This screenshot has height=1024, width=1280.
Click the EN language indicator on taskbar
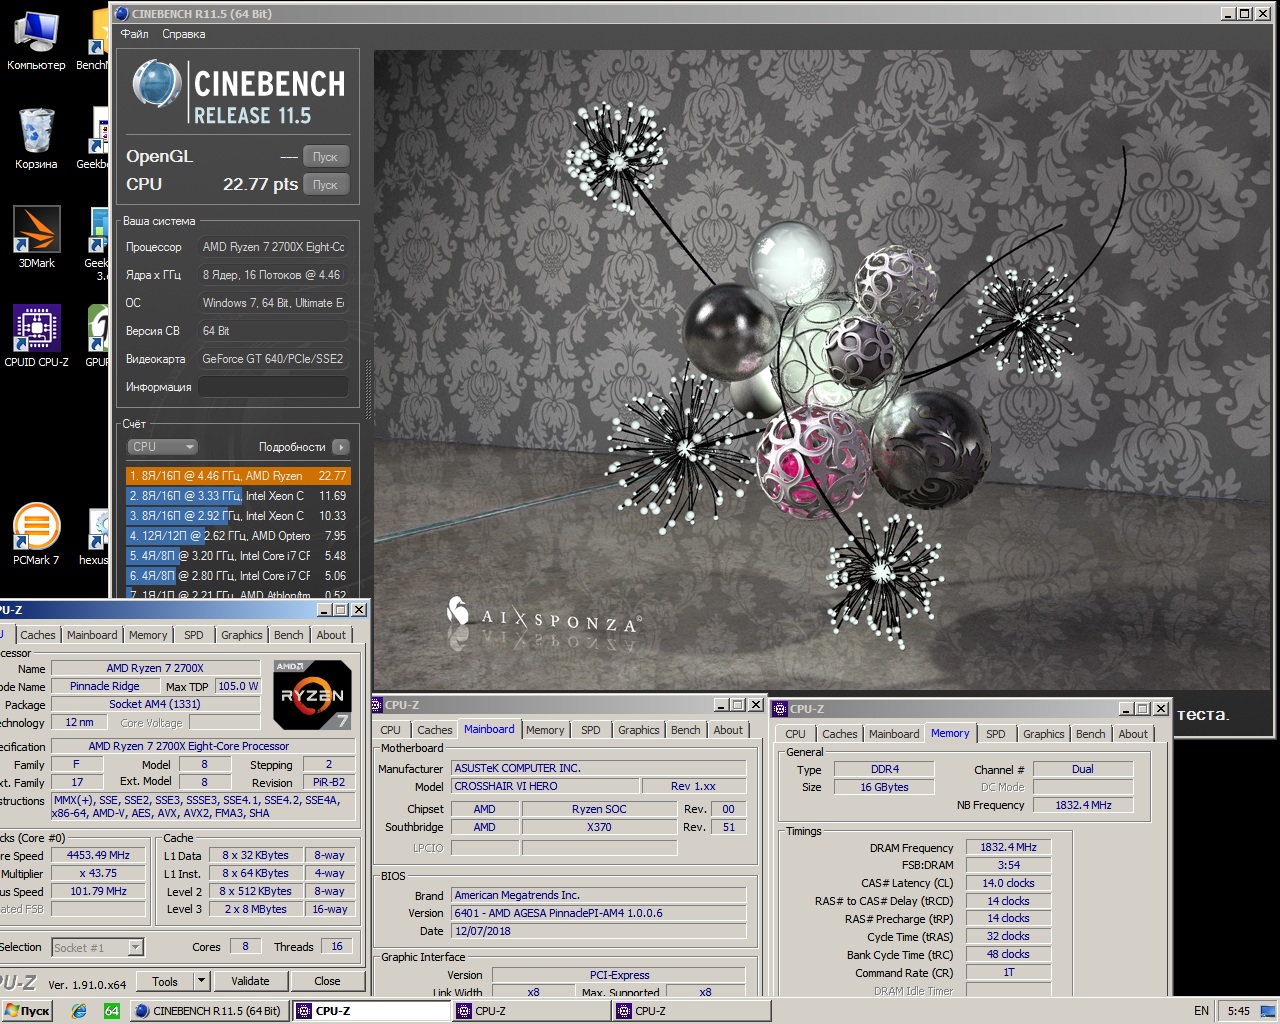[1201, 1011]
